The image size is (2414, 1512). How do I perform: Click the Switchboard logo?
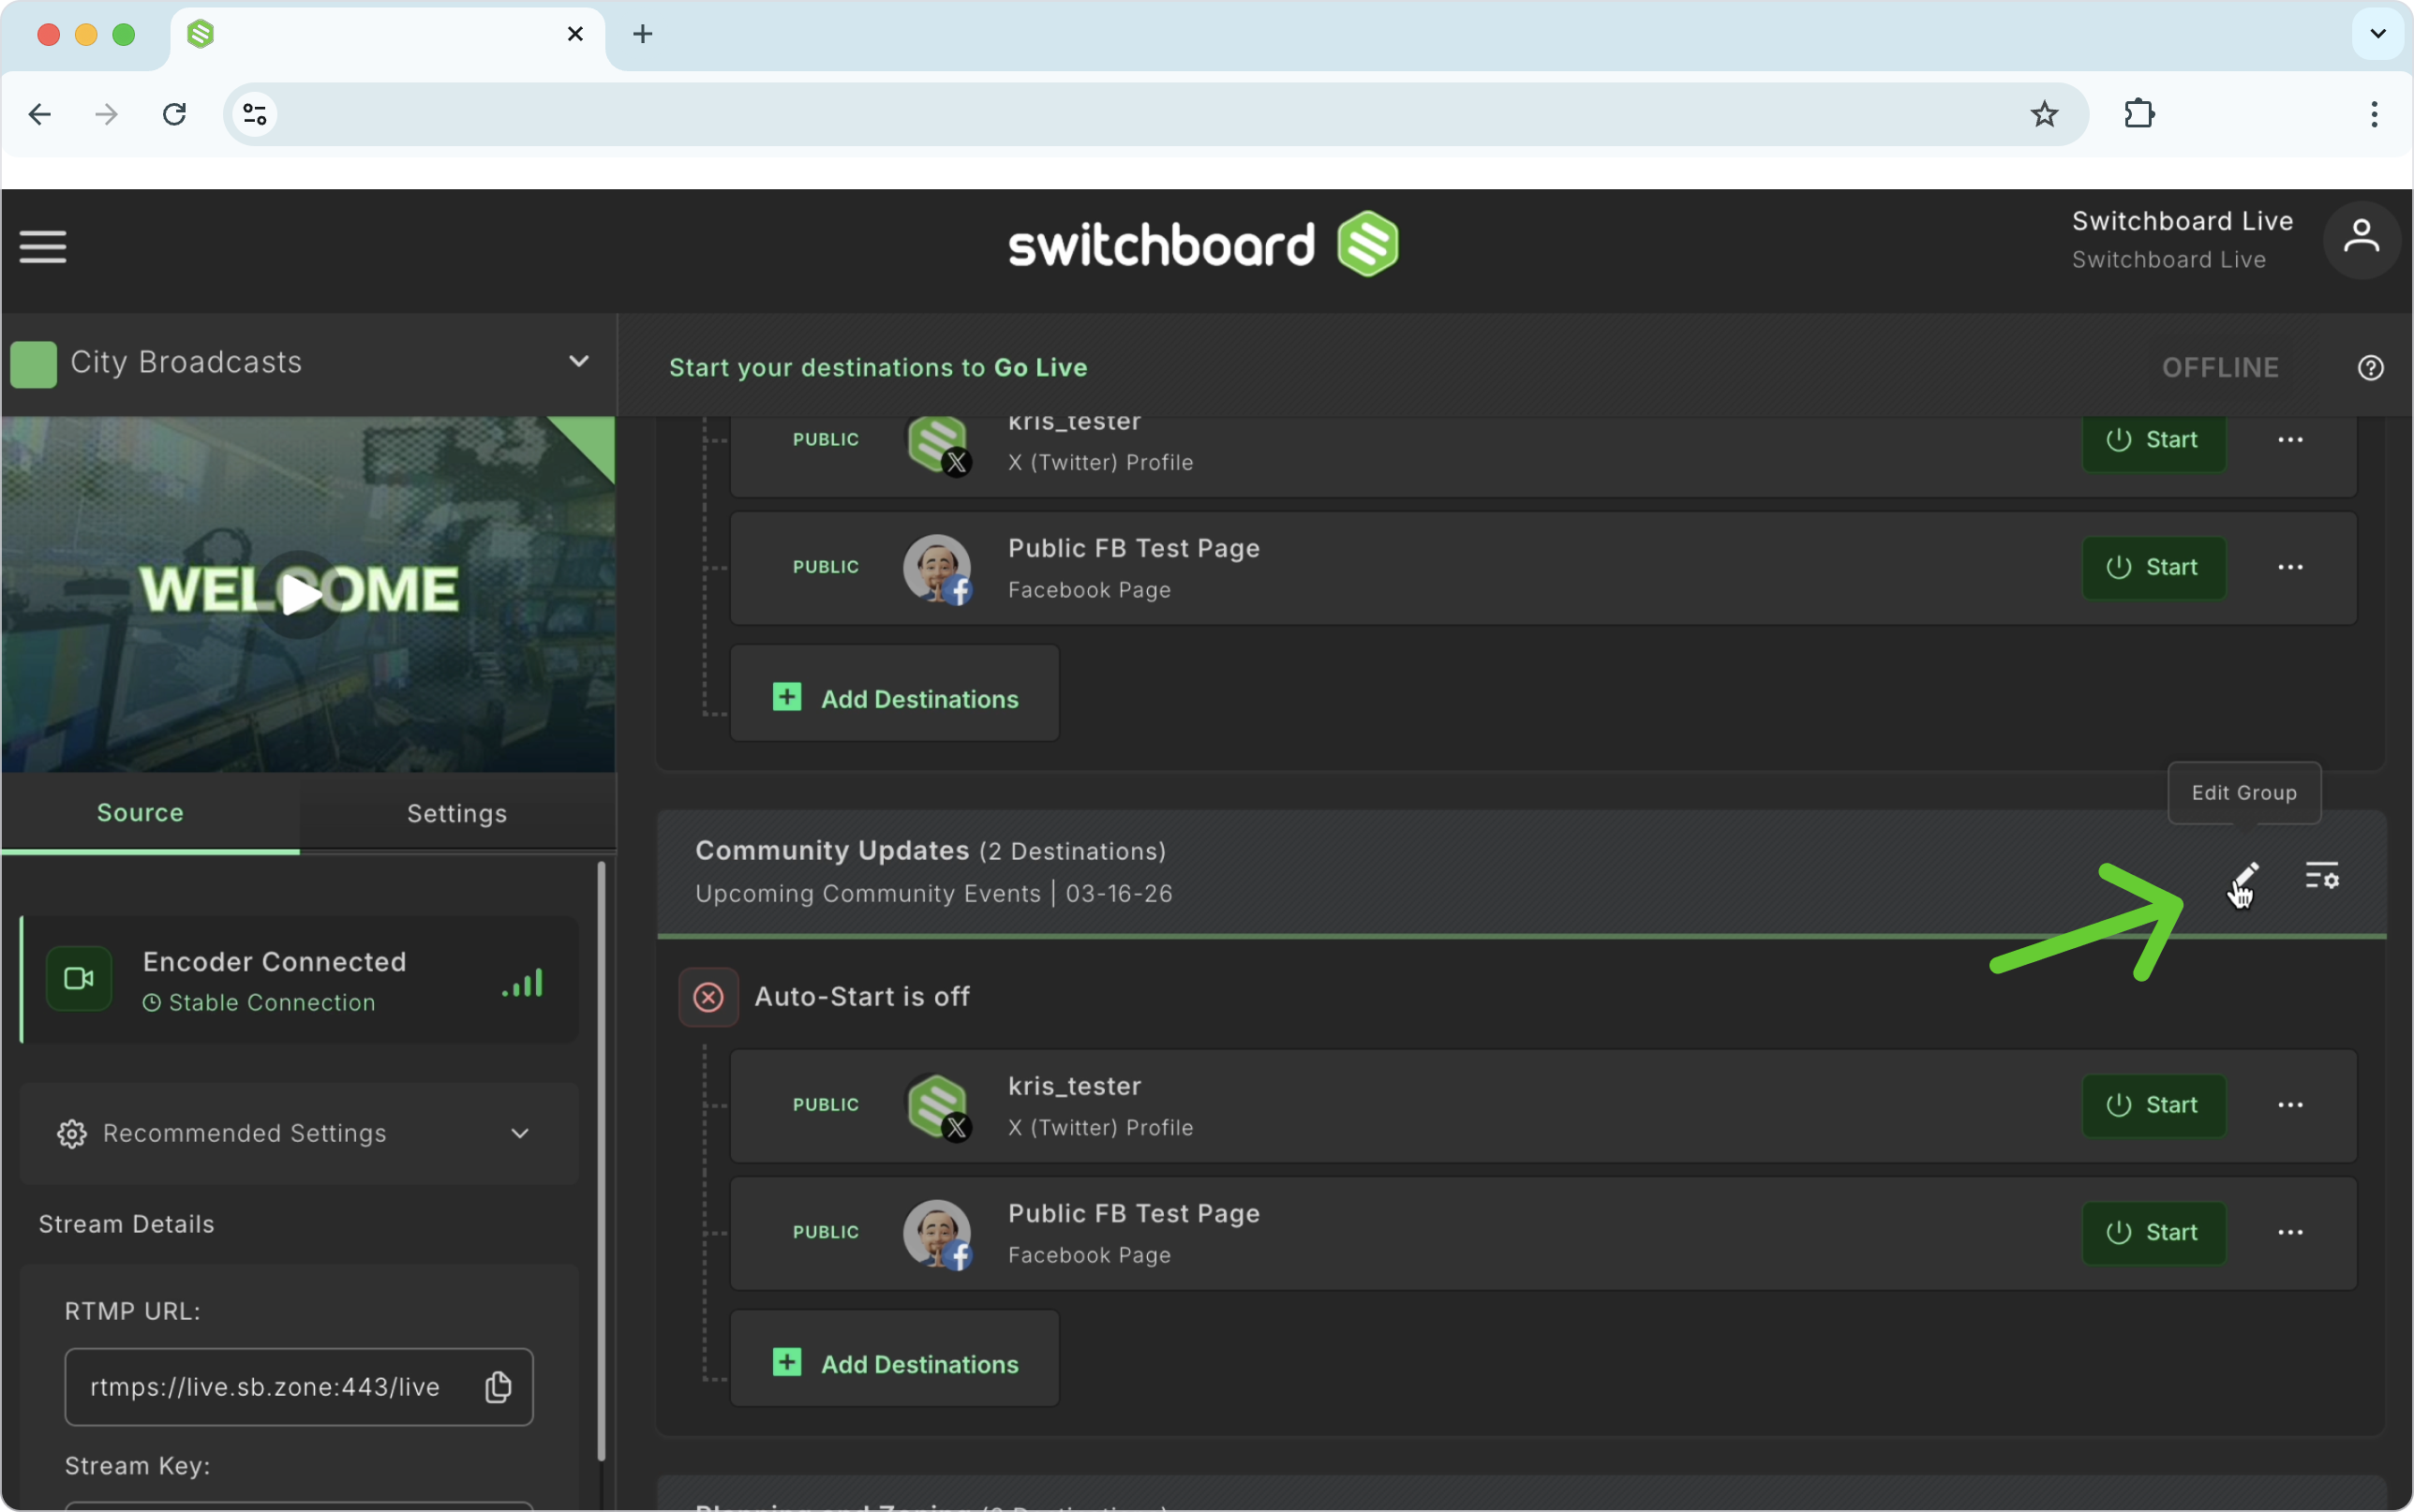[1203, 244]
